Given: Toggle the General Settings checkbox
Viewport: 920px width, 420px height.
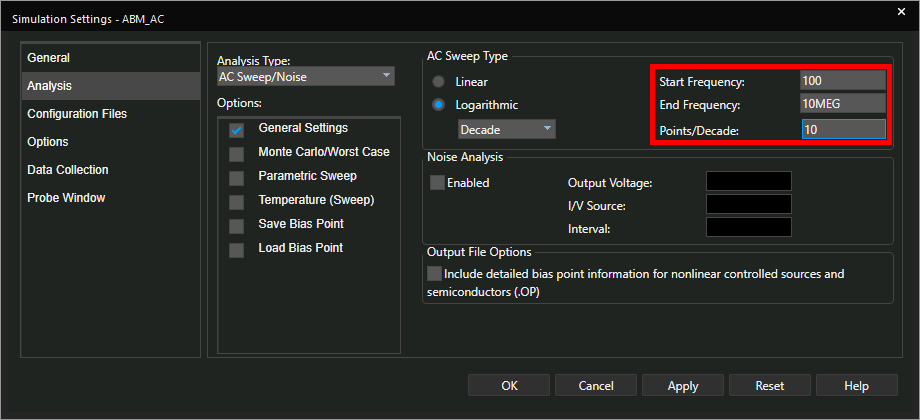Looking at the screenshot, I should (236, 130).
